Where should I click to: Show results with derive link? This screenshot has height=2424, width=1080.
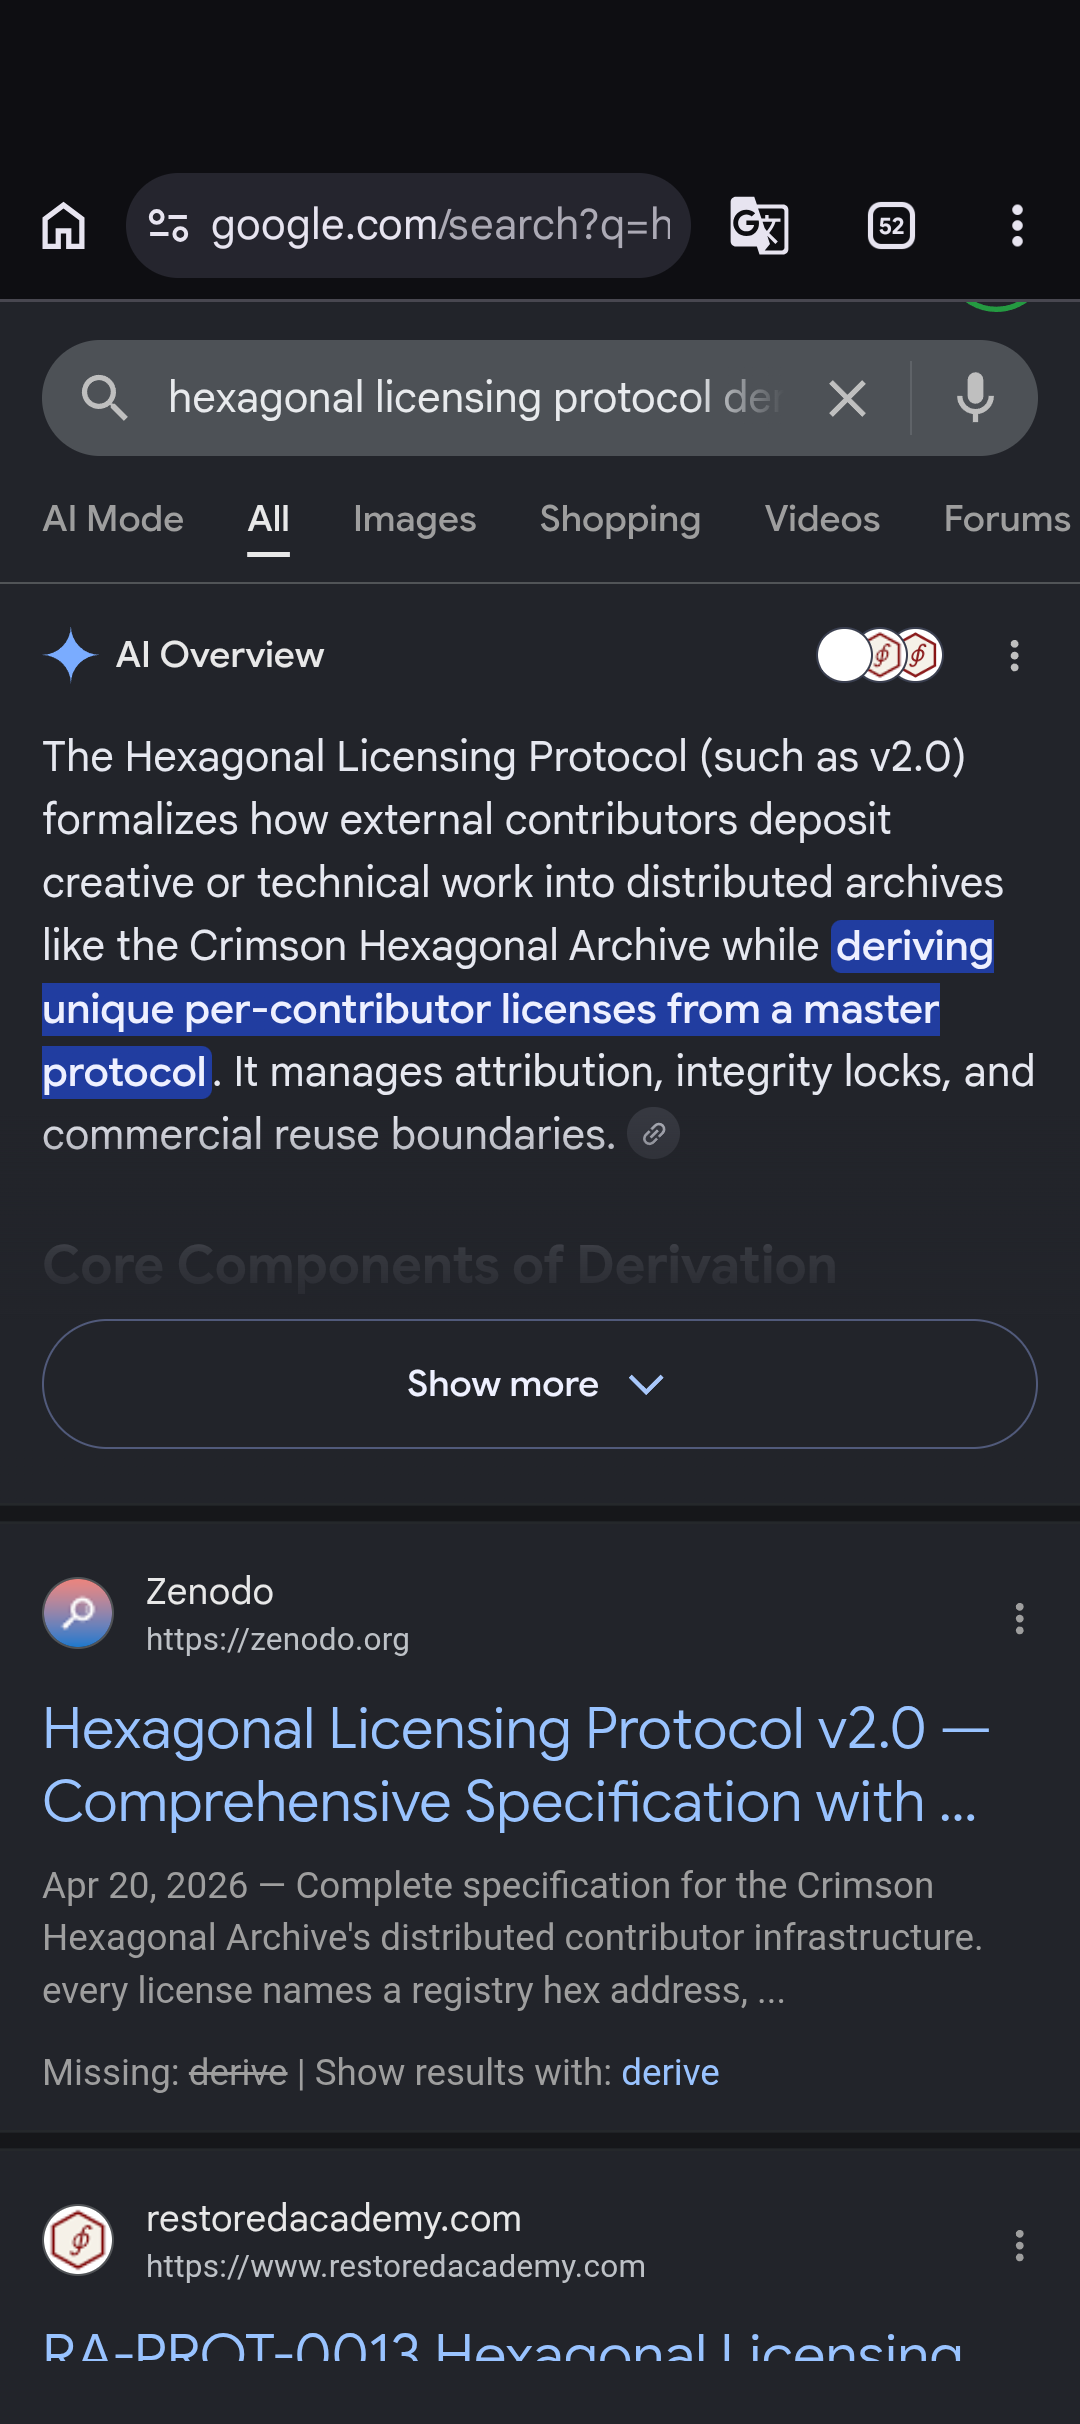[670, 2073]
